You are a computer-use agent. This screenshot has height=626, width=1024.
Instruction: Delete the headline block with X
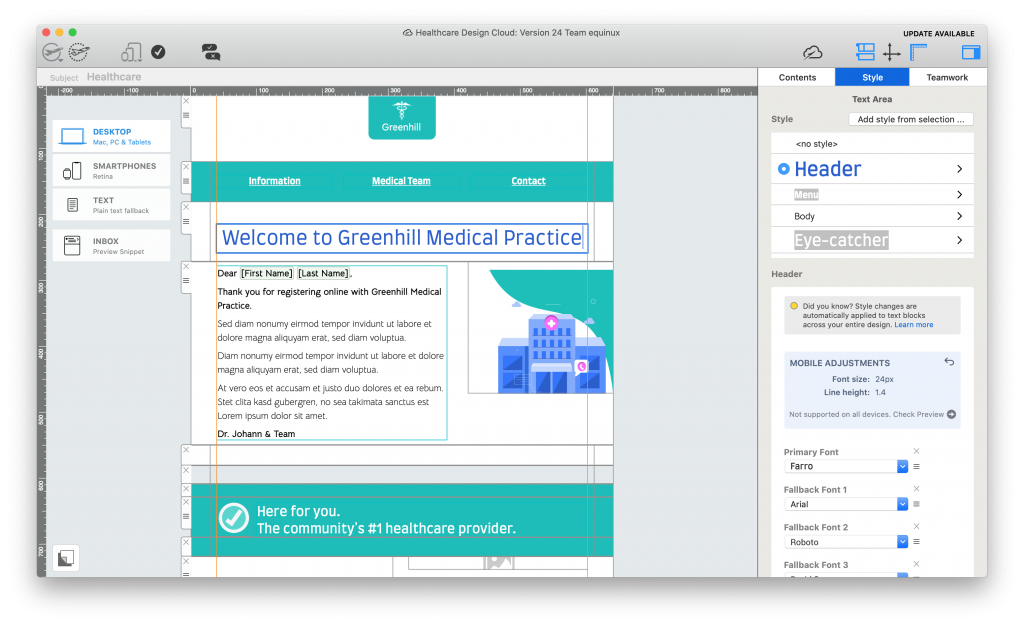186,207
